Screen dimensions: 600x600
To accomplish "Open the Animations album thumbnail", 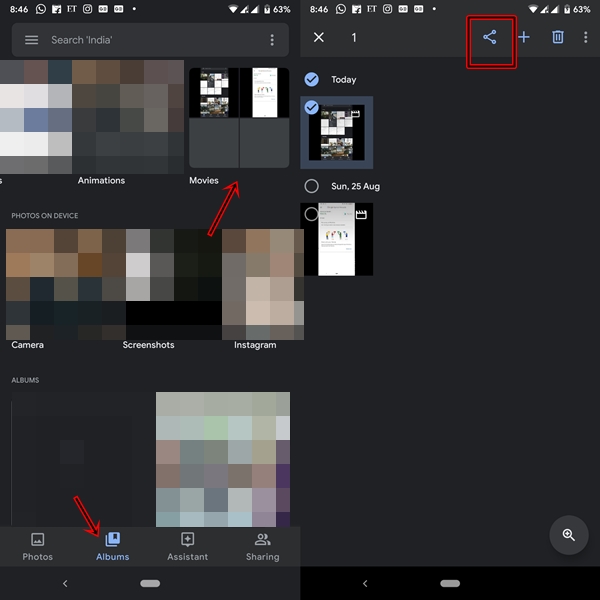I will (128, 117).
